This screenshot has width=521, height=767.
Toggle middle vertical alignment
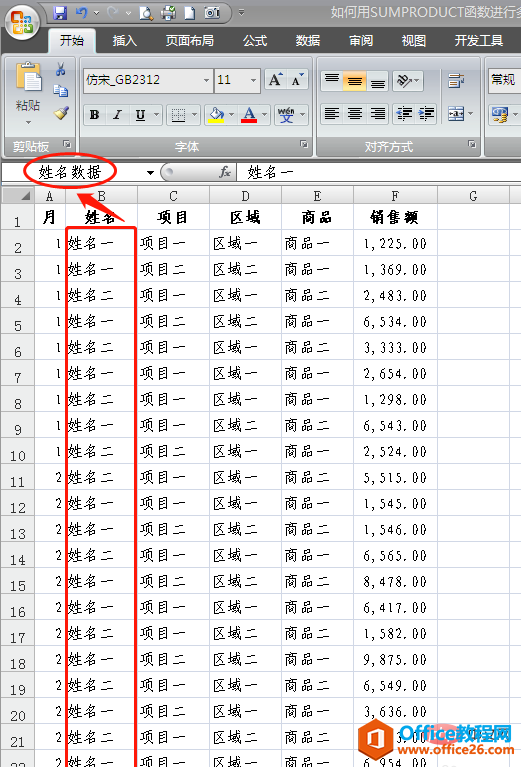[x=355, y=81]
